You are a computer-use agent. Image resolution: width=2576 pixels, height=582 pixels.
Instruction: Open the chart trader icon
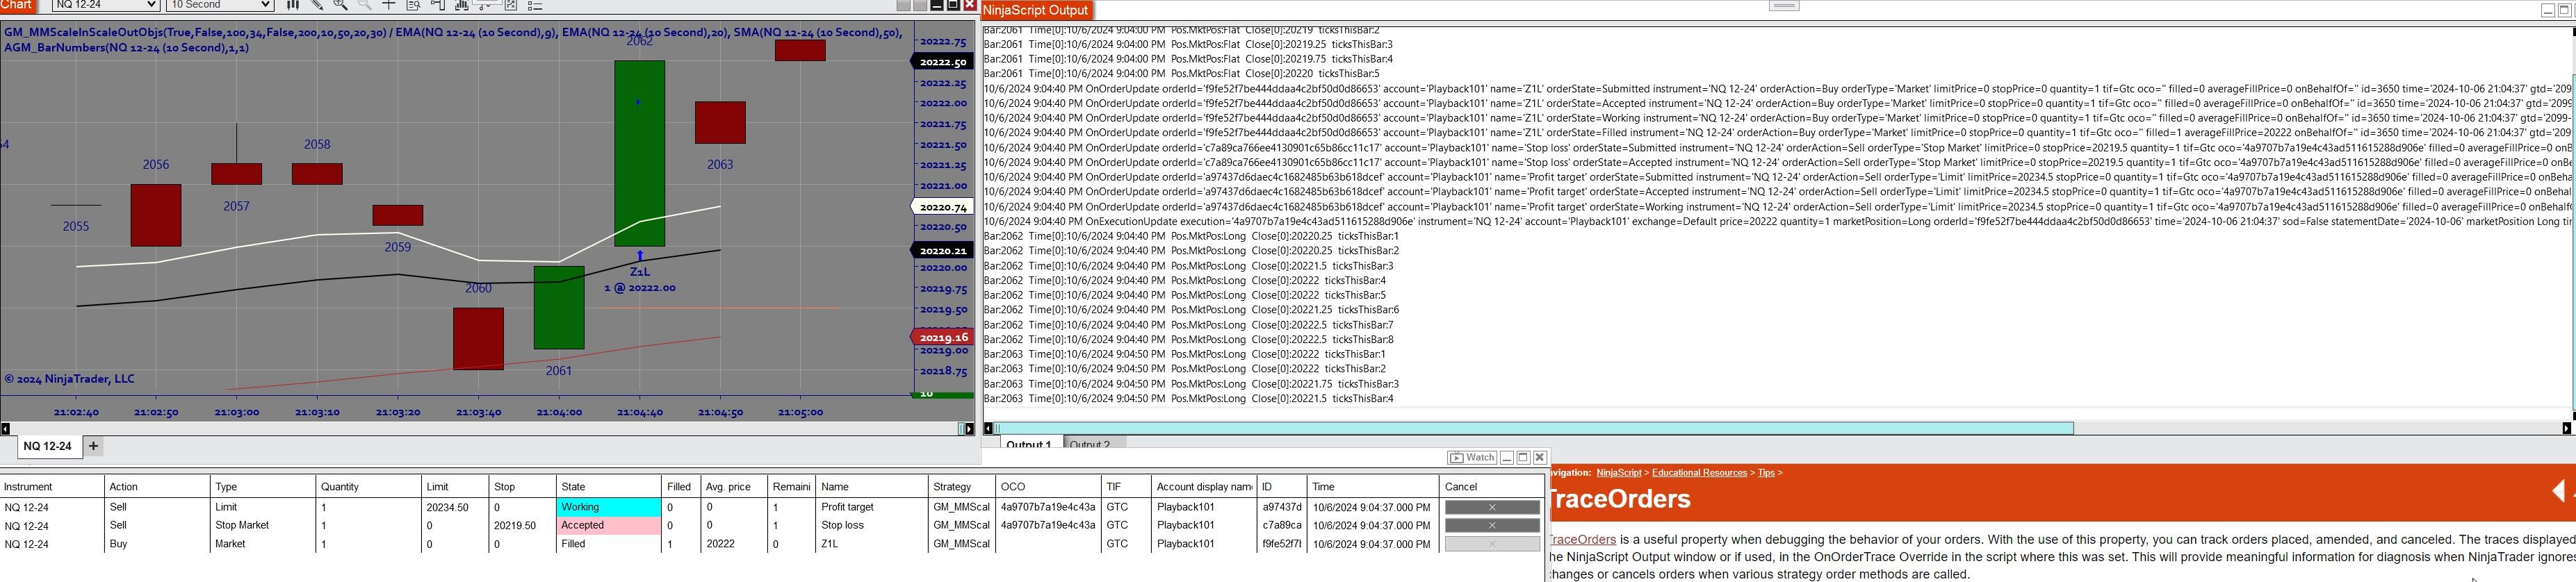[x=438, y=5]
